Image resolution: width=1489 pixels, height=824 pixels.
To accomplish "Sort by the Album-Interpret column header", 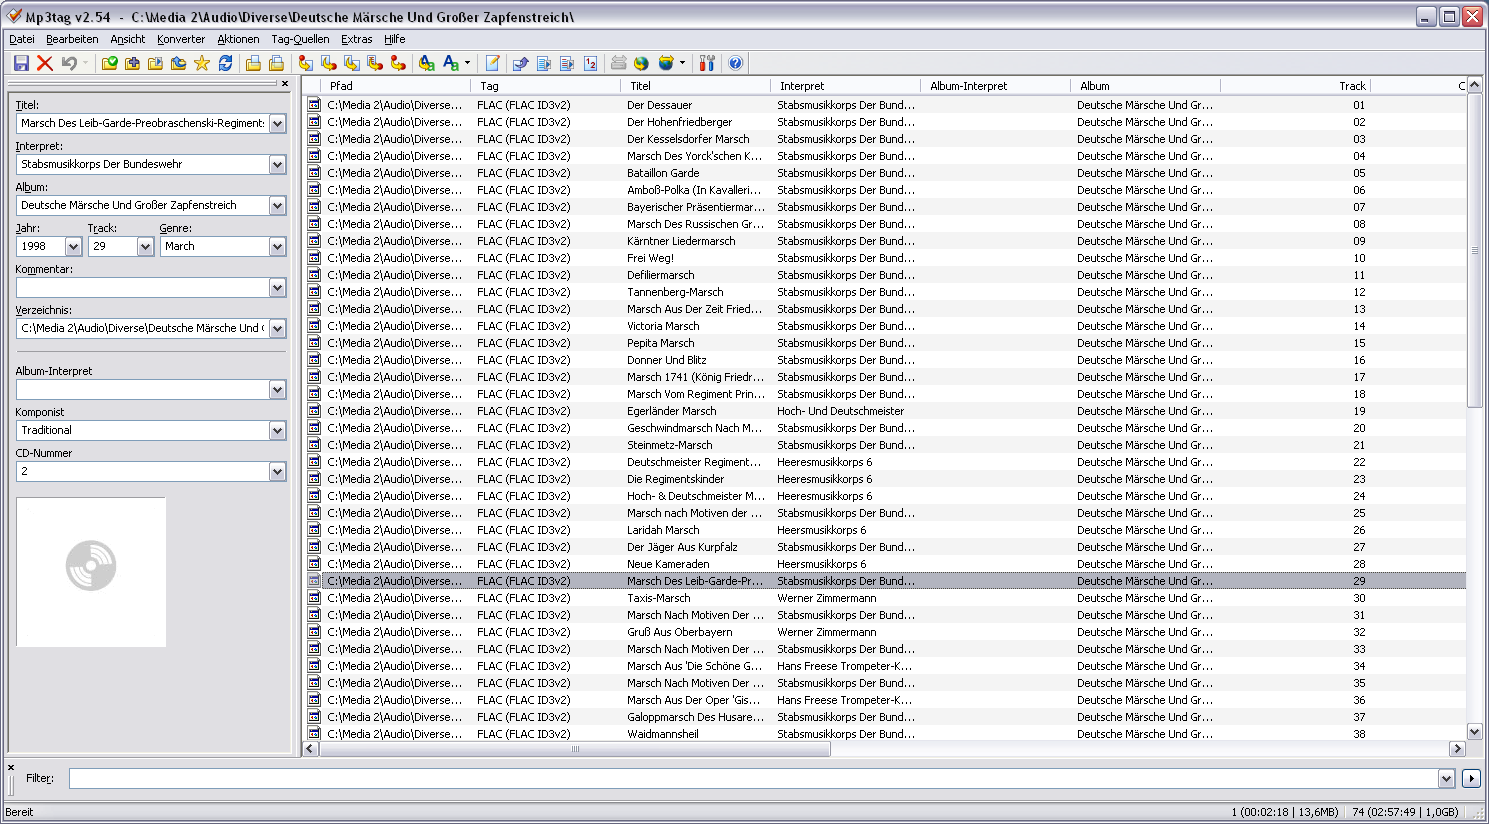I will coord(995,86).
